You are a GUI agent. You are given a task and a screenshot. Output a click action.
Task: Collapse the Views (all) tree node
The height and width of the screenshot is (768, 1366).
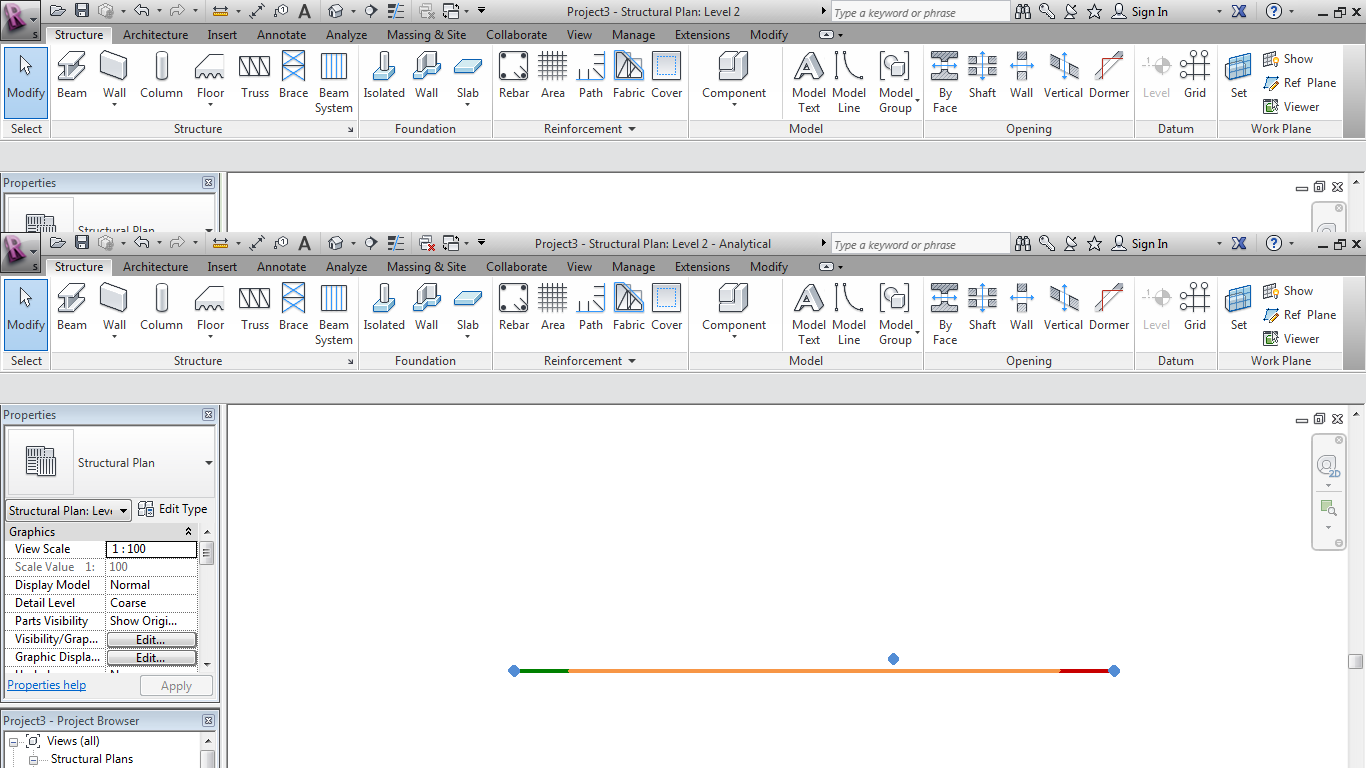tap(13, 741)
